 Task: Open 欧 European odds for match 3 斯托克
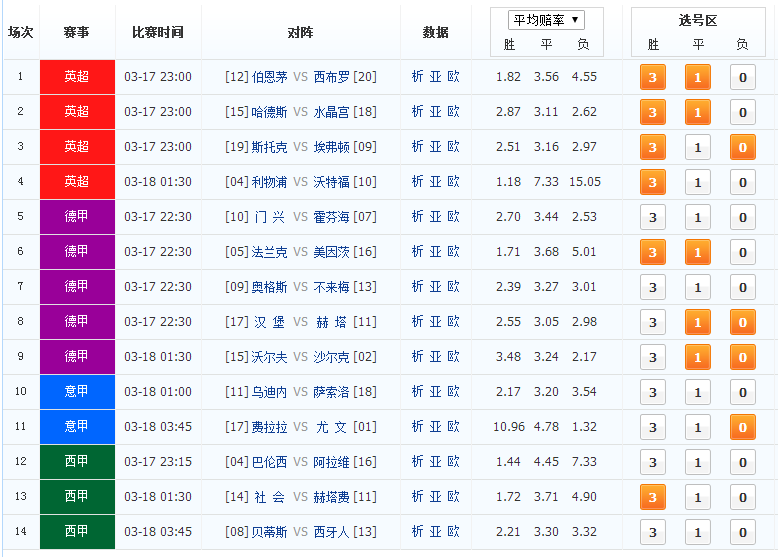click(454, 146)
